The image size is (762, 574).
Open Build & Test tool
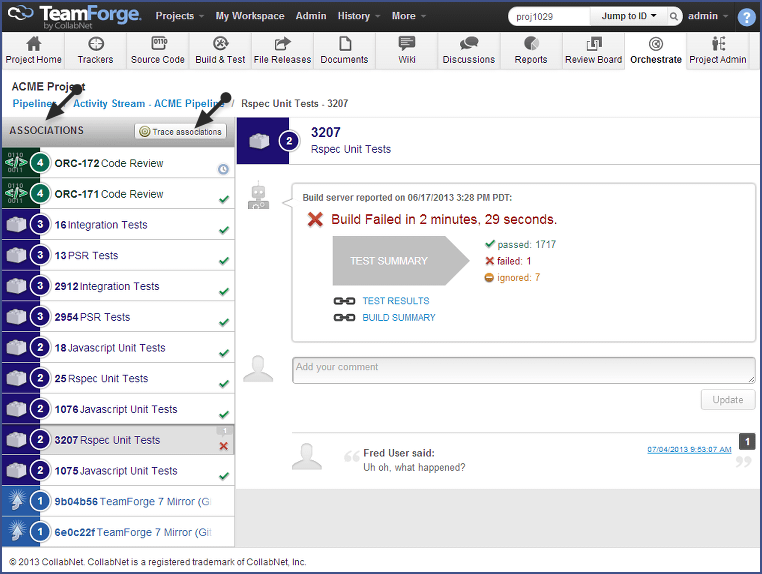pos(220,51)
